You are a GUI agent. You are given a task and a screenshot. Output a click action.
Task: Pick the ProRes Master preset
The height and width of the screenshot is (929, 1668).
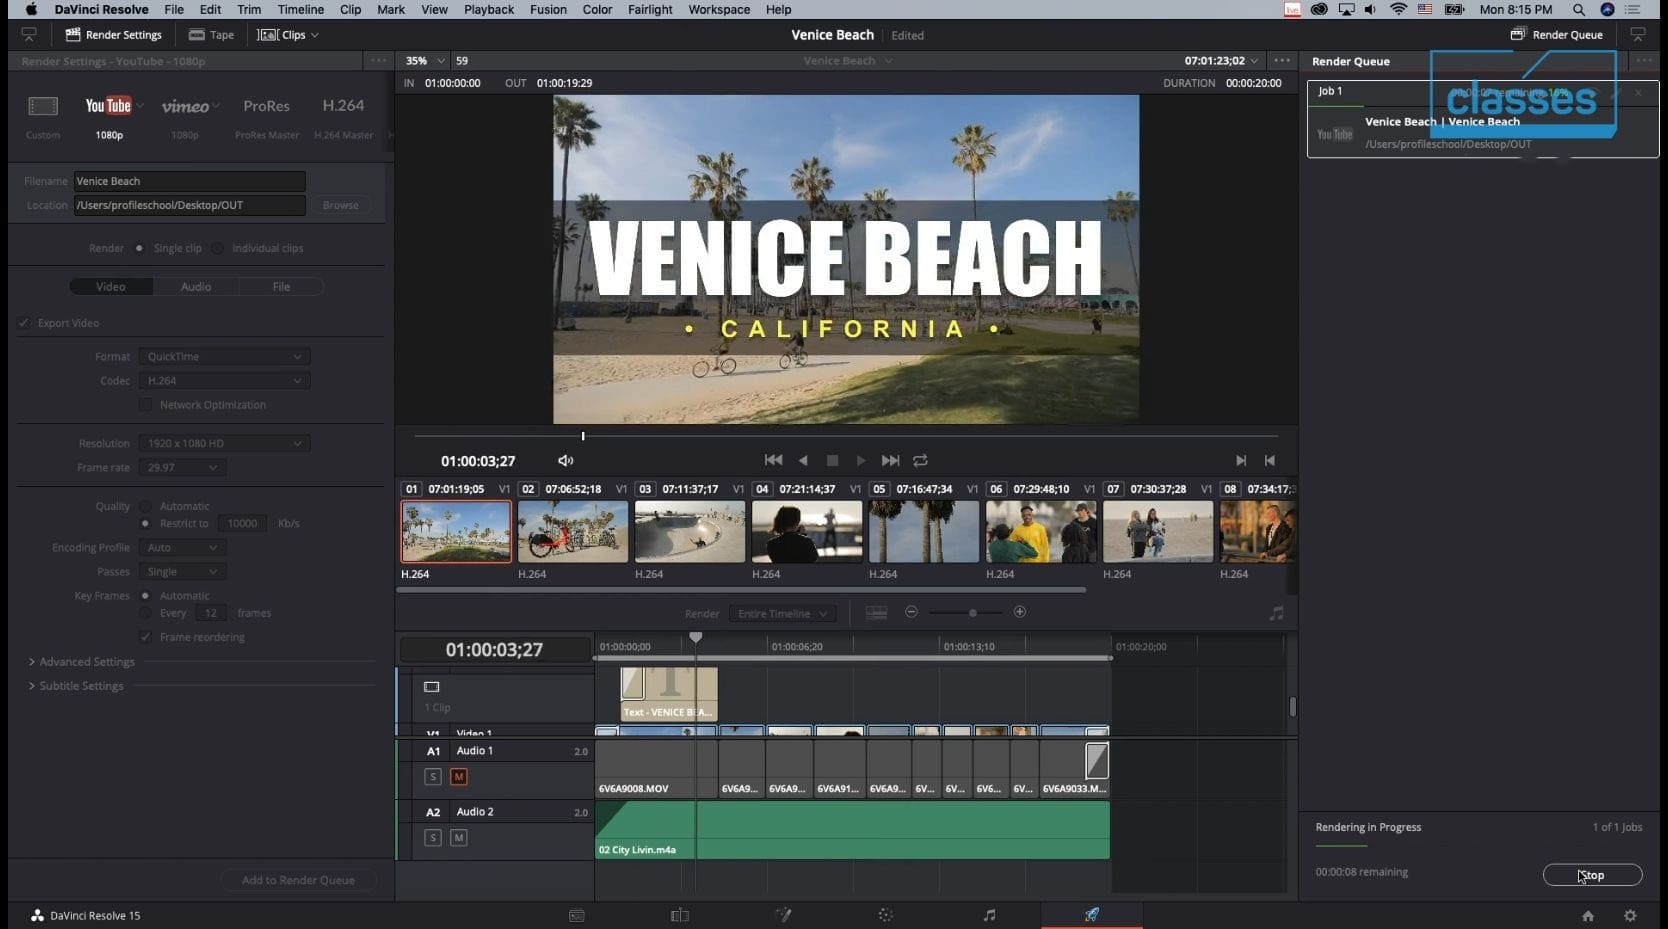(267, 116)
